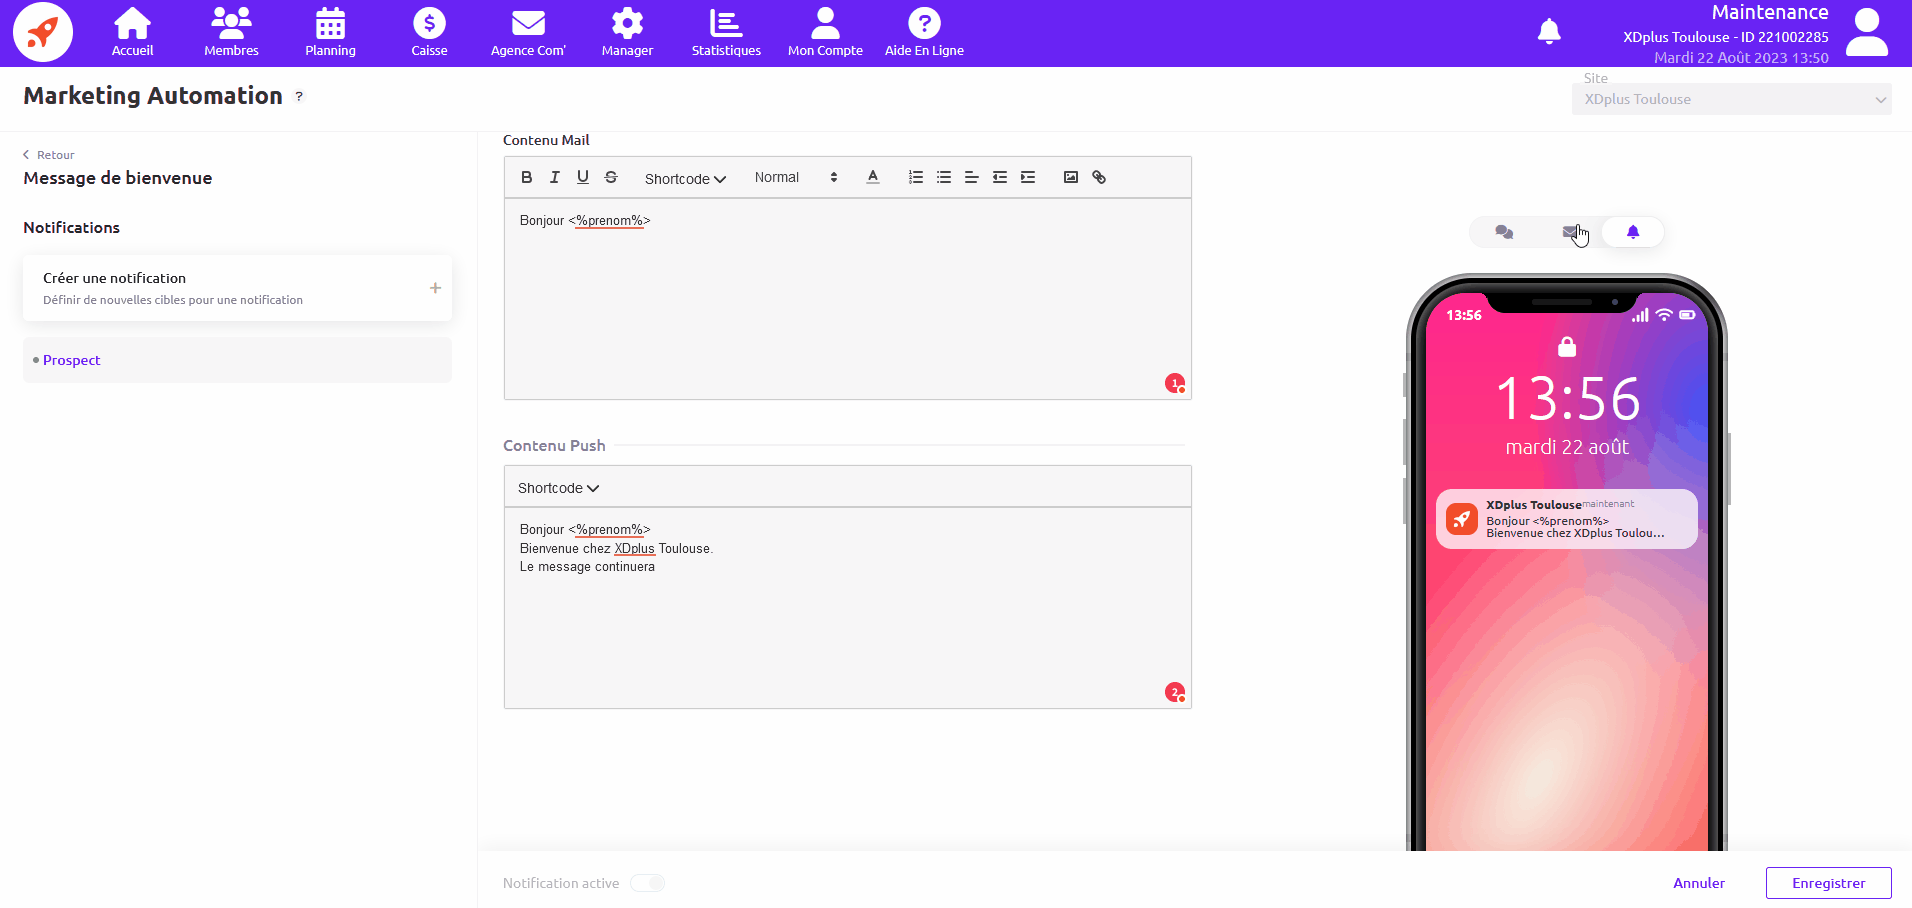Insert an ordered numbered list
This screenshot has height=908, width=1912.
coord(916,177)
